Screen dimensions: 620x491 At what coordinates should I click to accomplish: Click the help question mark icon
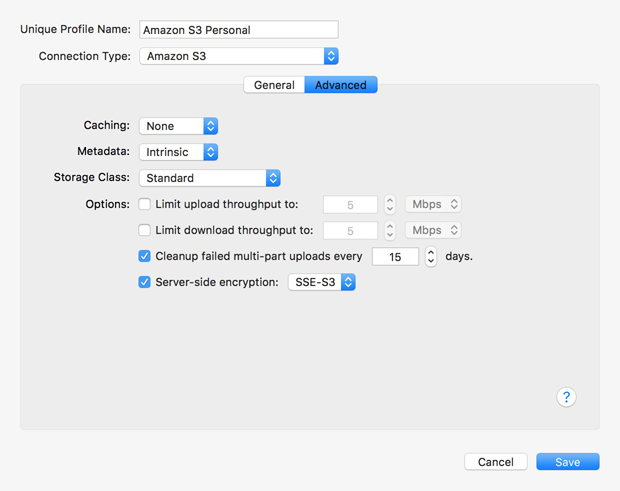point(566,397)
